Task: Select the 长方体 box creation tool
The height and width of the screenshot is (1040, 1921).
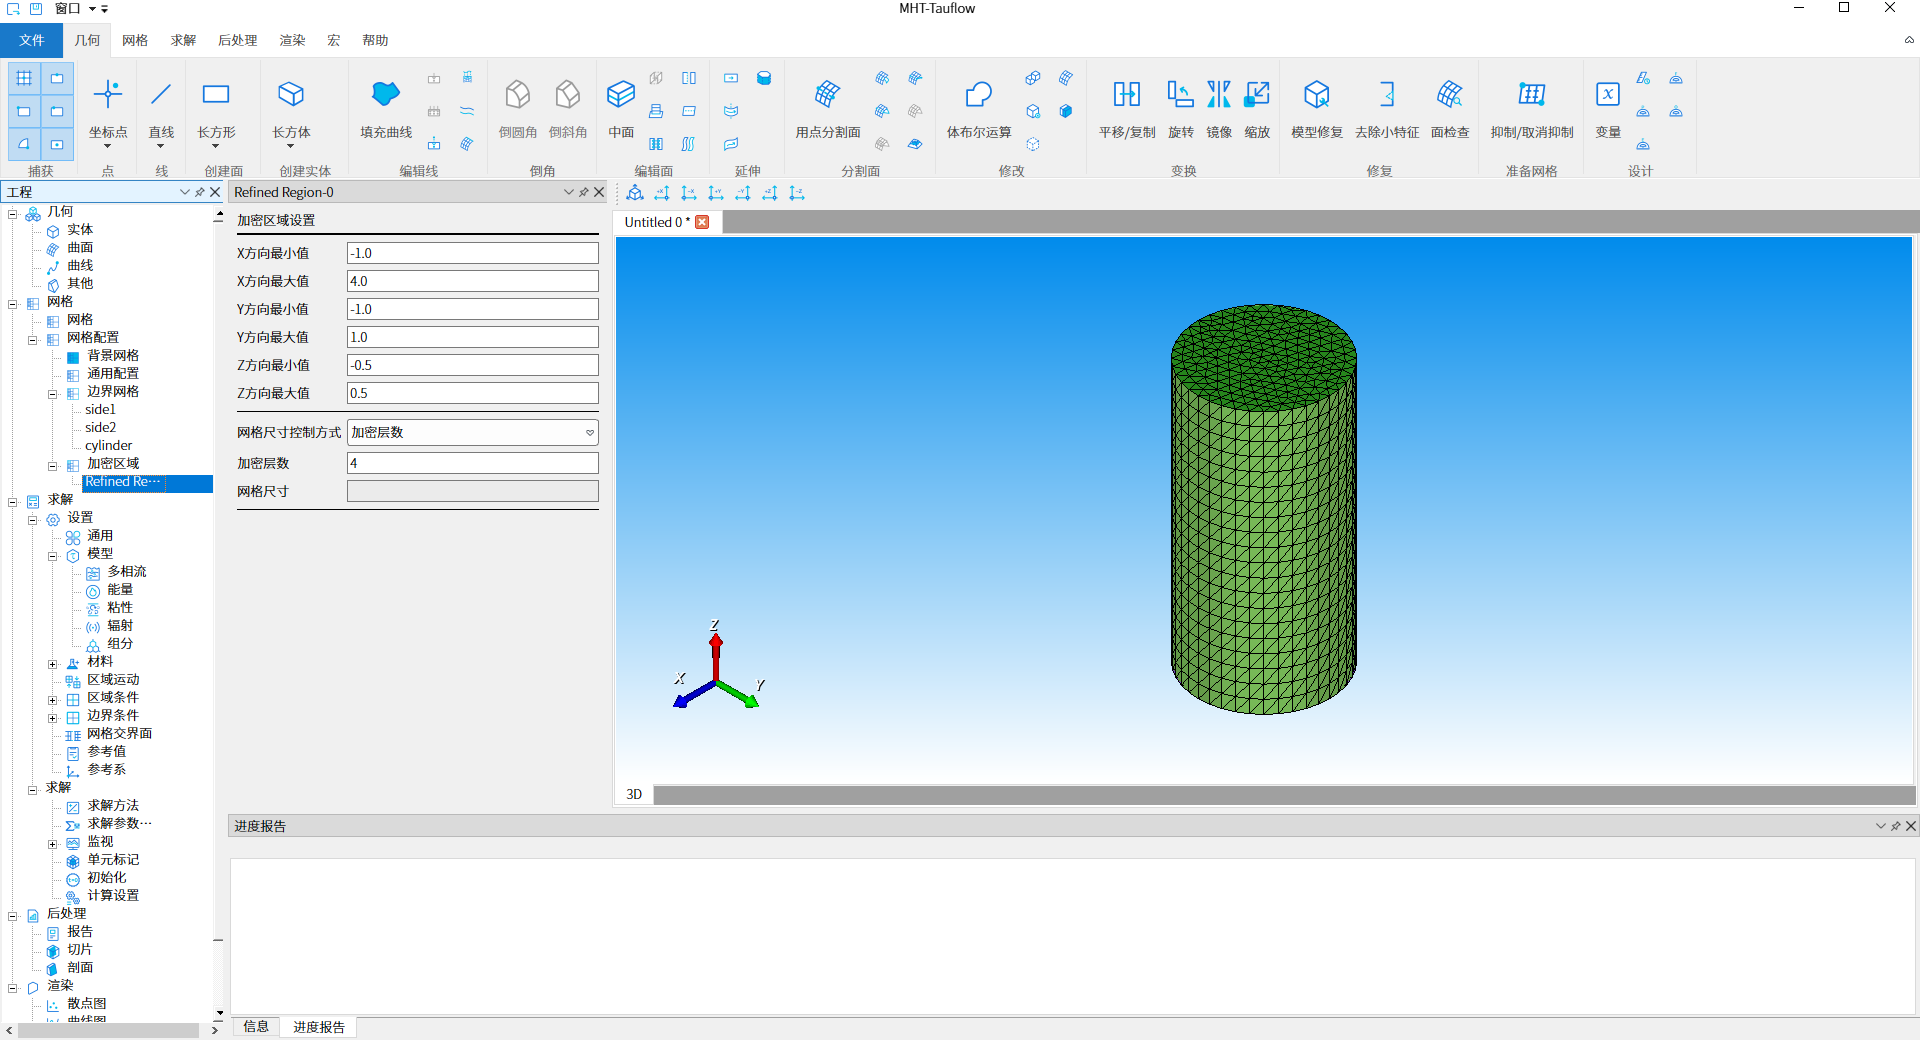Action: (291, 95)
